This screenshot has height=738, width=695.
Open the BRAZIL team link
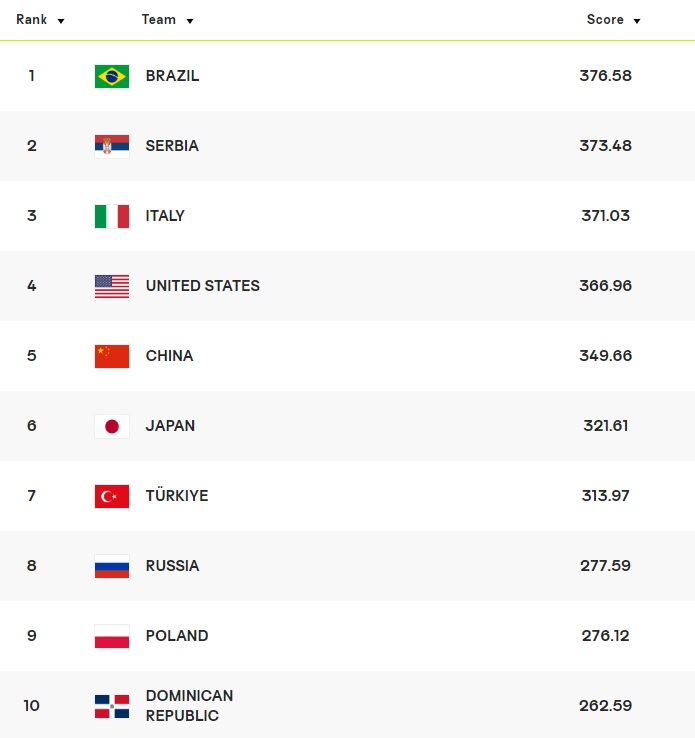pyautogui.click(x=172, y=76)
